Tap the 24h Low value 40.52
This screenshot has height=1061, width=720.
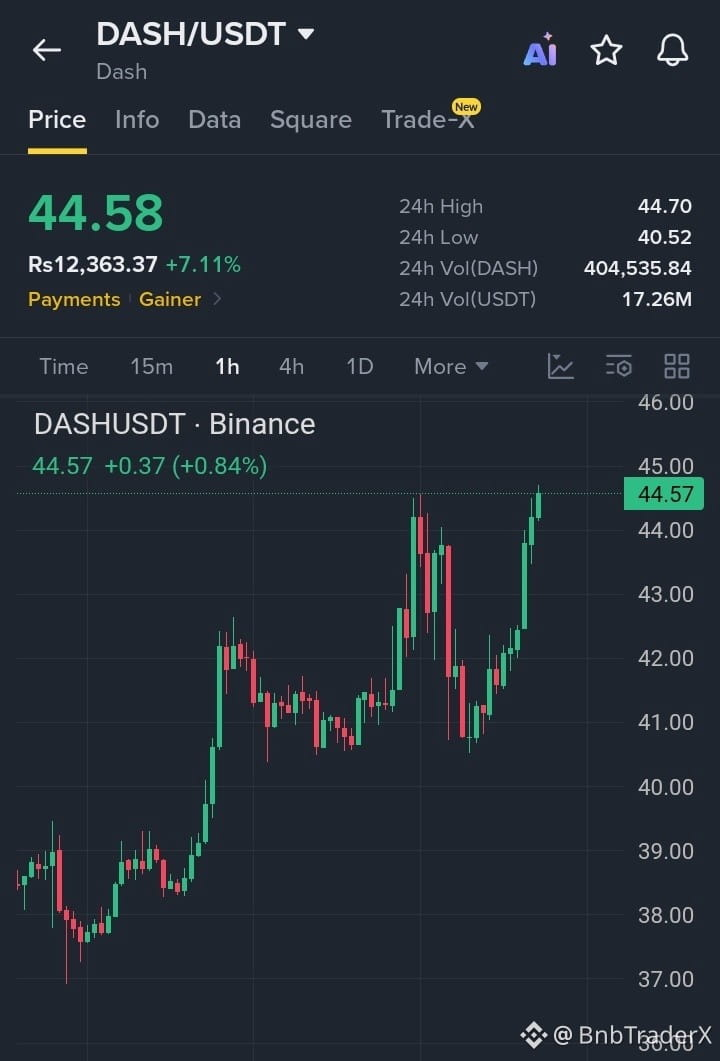[665, 237]
